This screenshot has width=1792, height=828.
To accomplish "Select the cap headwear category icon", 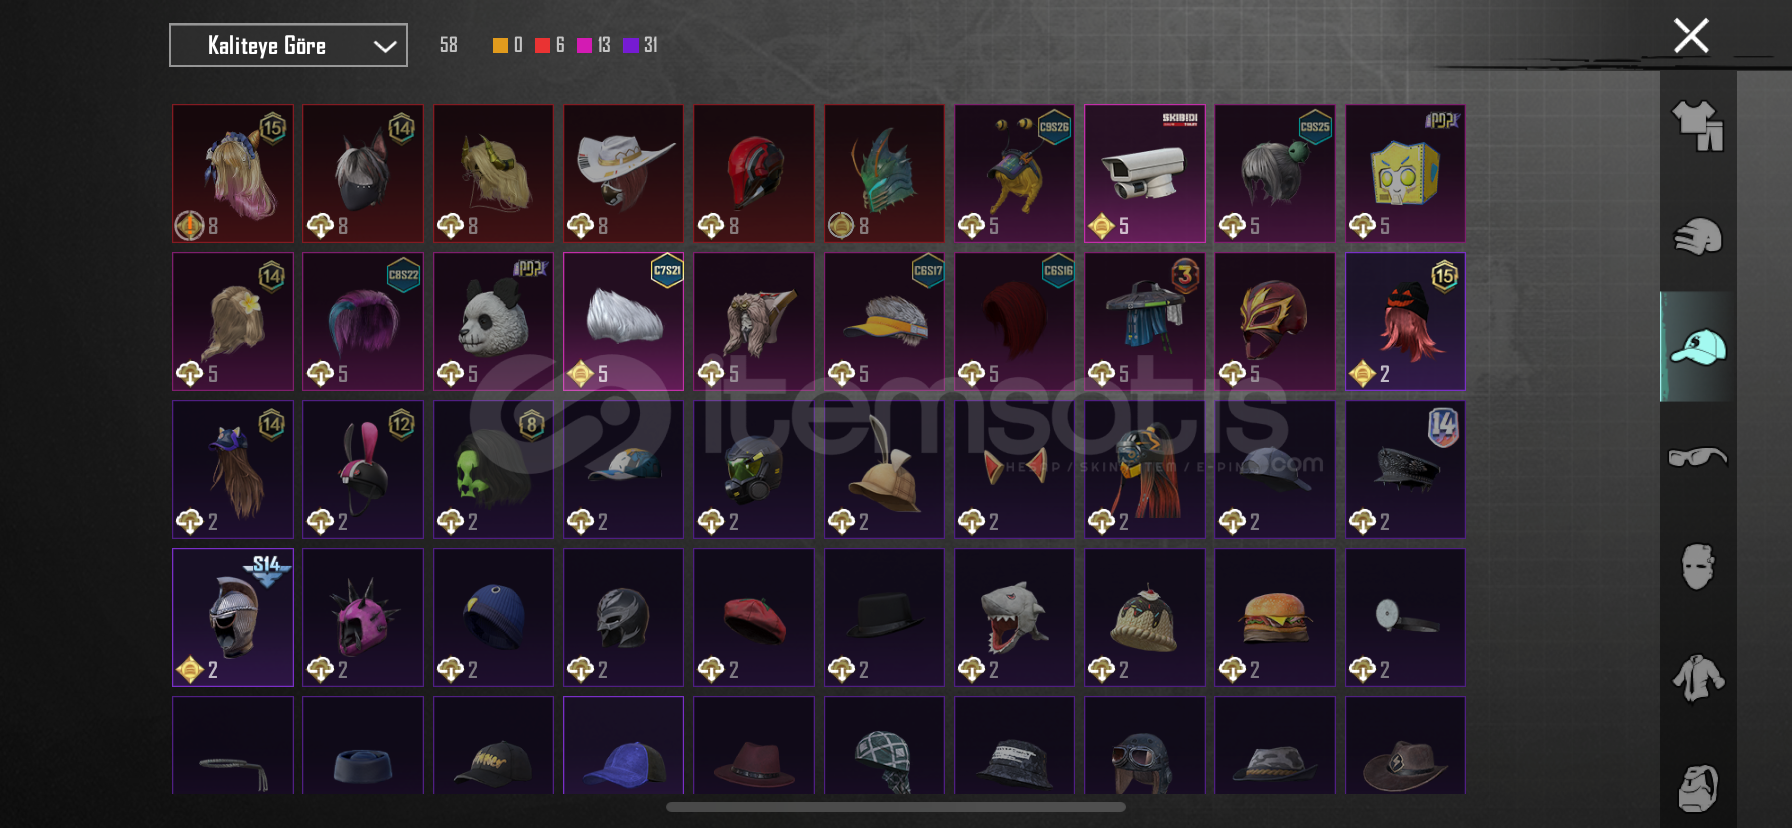I will 1698,347.
